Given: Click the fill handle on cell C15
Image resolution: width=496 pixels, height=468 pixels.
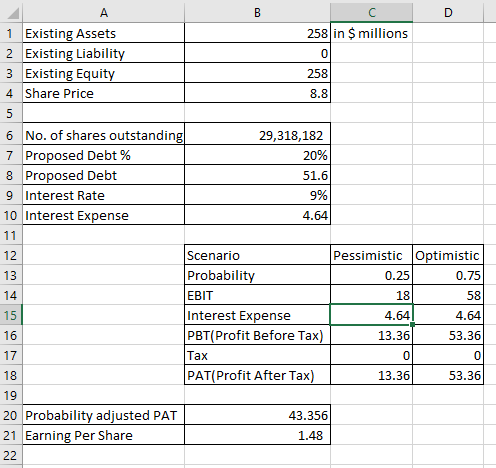Looking at the screenshot, I should point(412,324).
